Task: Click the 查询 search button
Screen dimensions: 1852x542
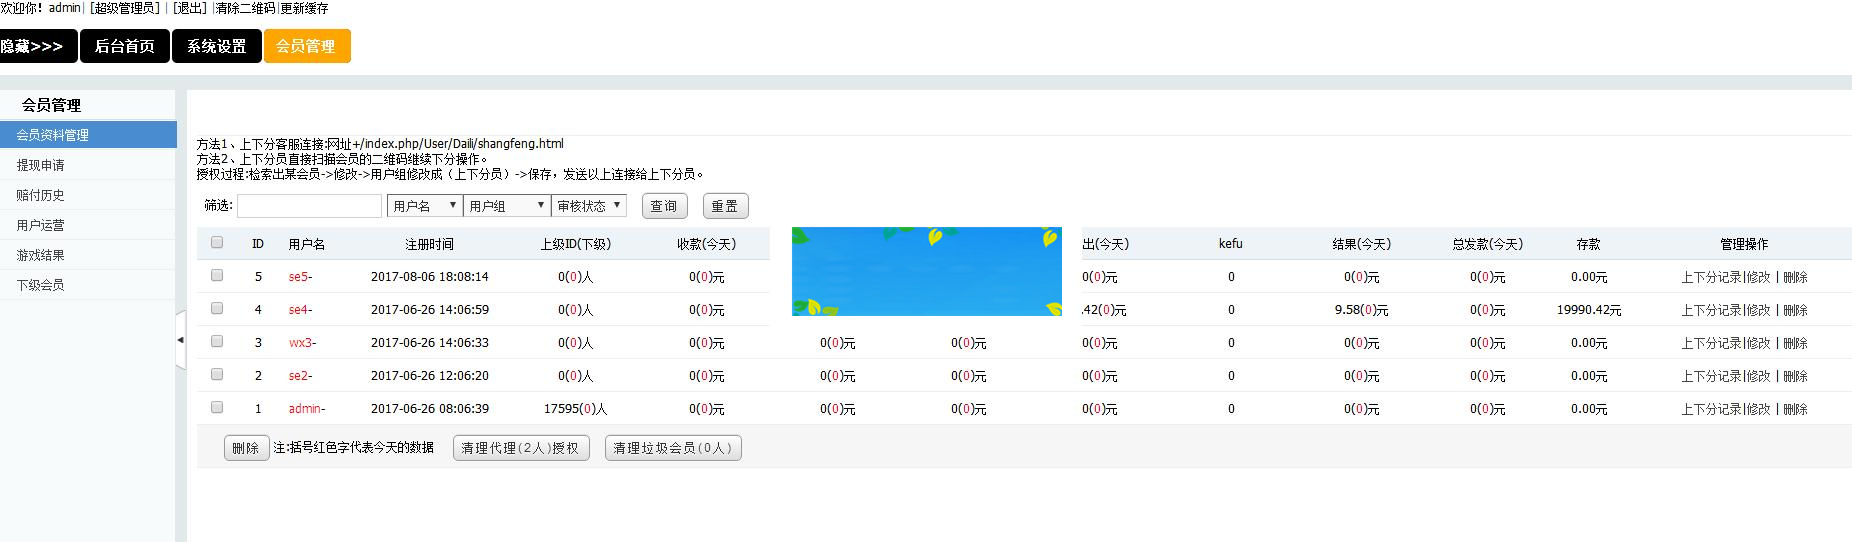Action: click(x=664, y=206)
